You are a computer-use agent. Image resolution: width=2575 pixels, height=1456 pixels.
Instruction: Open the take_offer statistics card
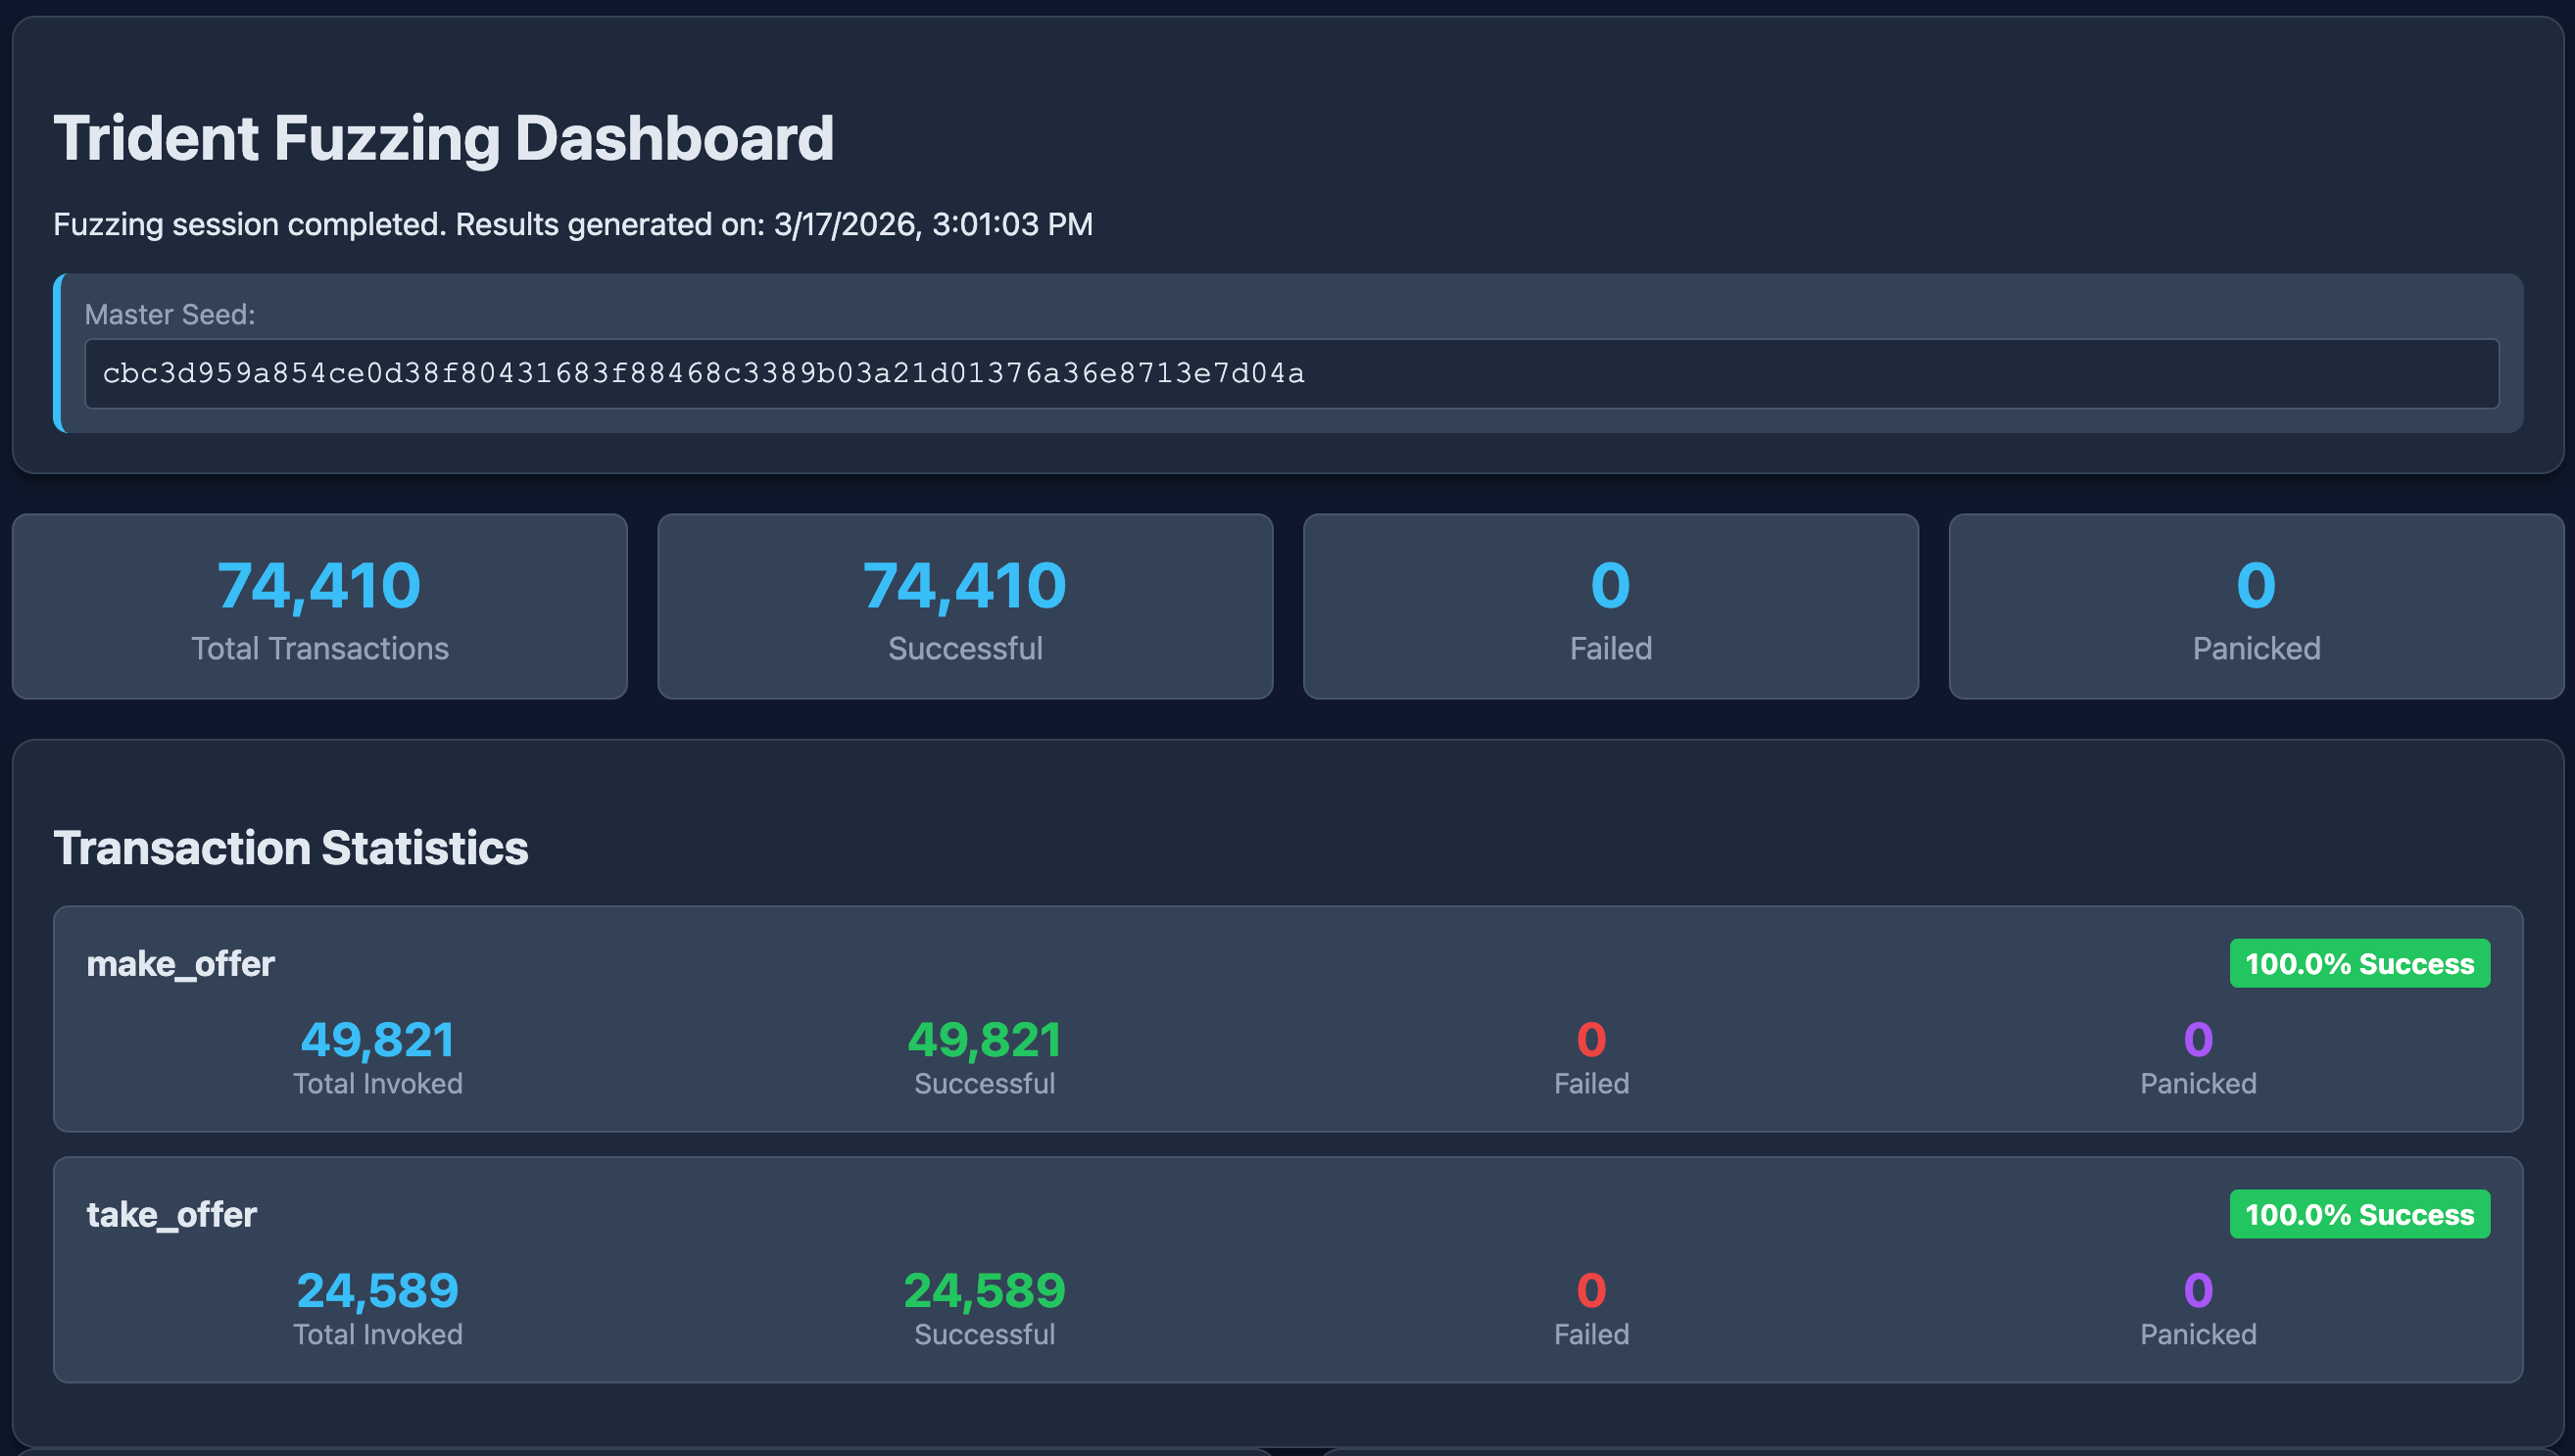click(x=1285, y=1270)
